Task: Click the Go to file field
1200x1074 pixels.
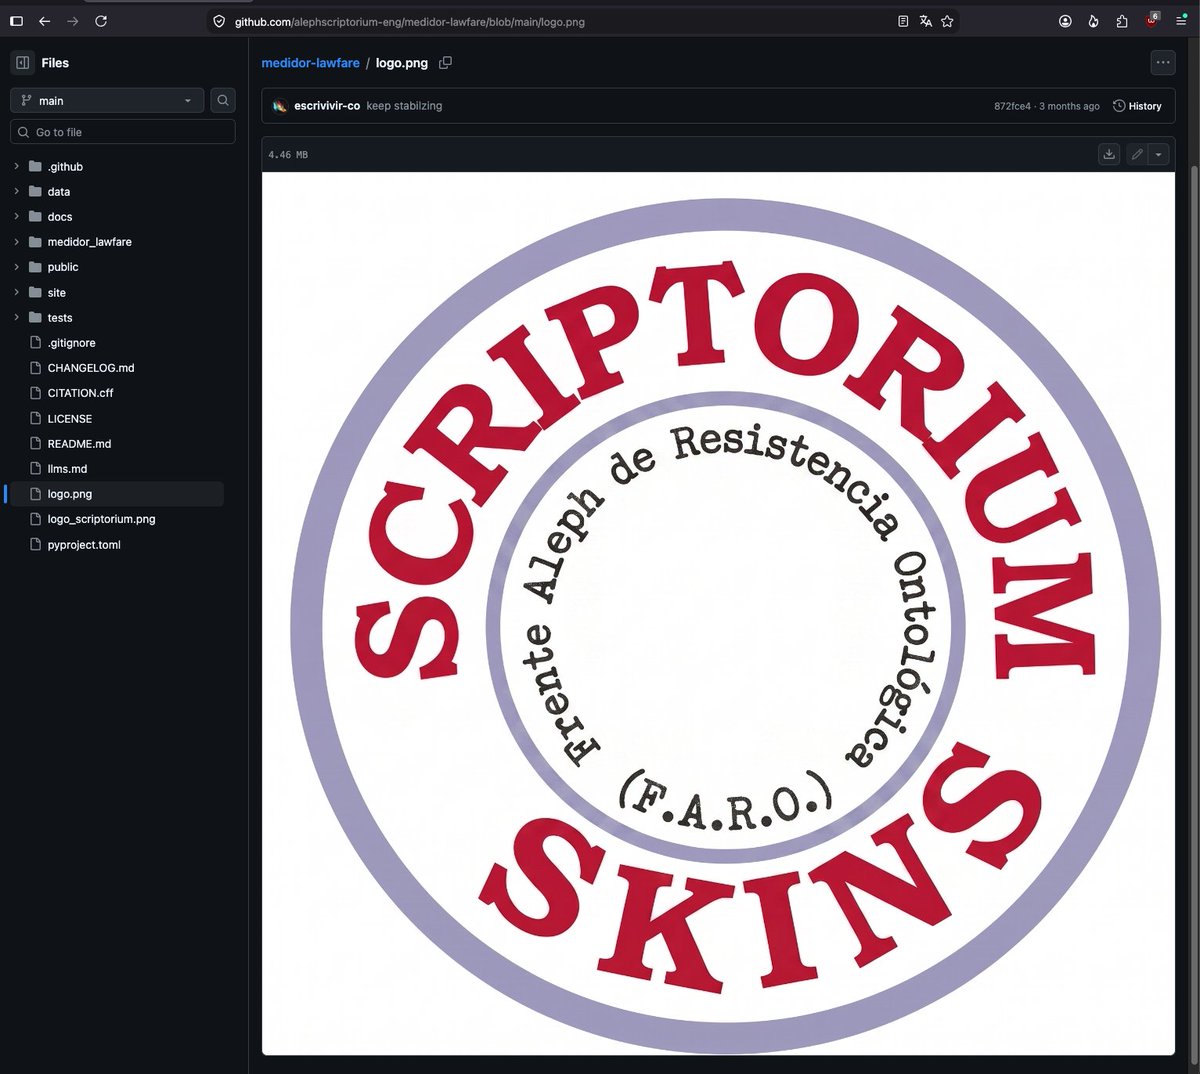Action: [123, 132]
